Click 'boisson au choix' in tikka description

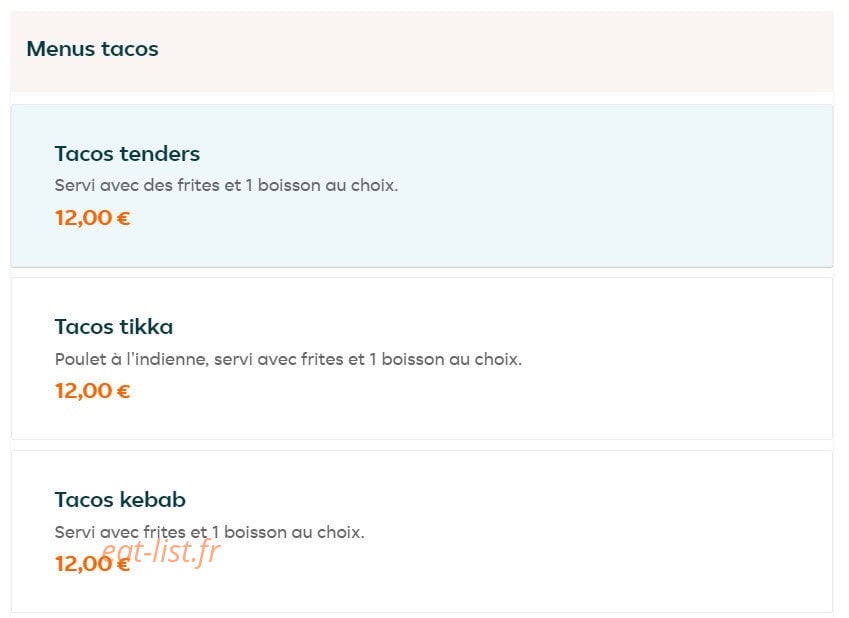(x=452, y=359)
